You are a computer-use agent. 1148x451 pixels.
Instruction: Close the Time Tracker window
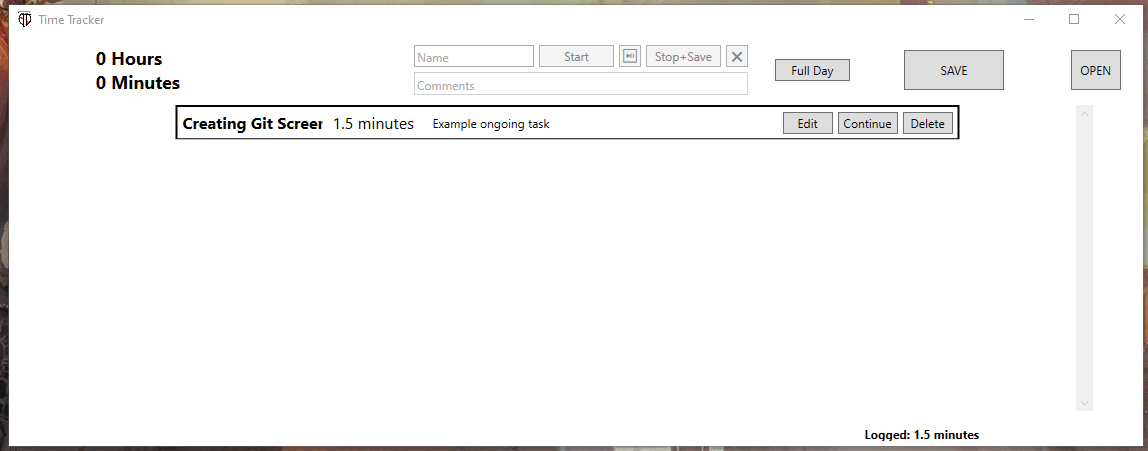point(1119,20)
